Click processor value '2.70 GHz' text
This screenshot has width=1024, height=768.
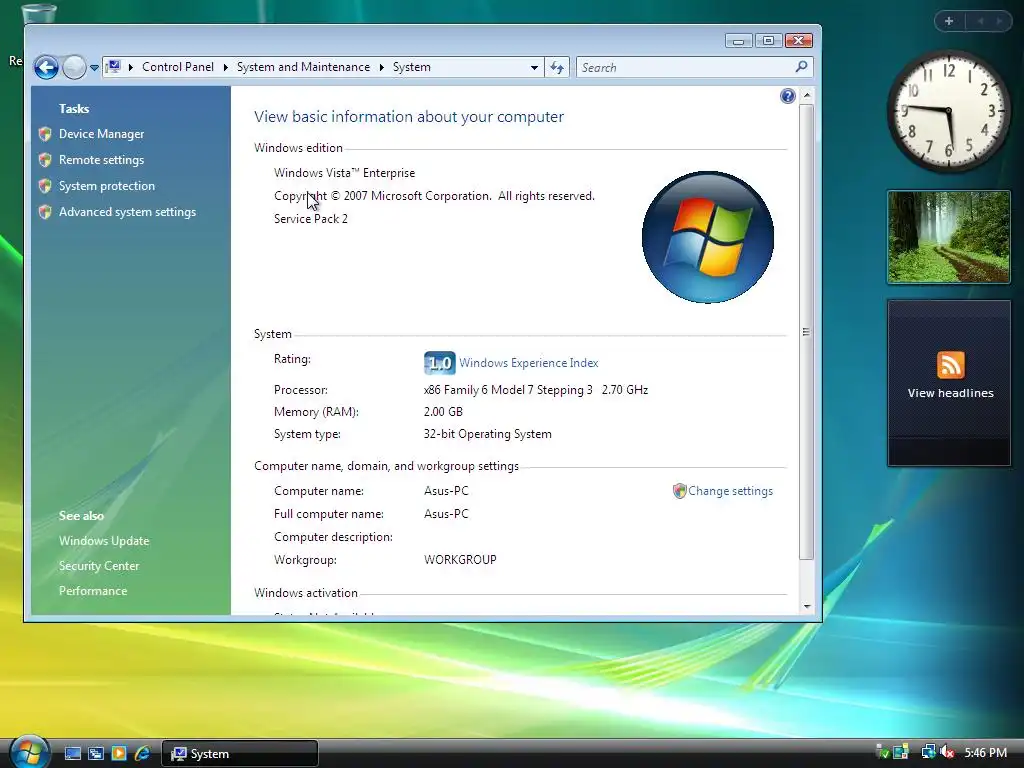tap(625, 390)
